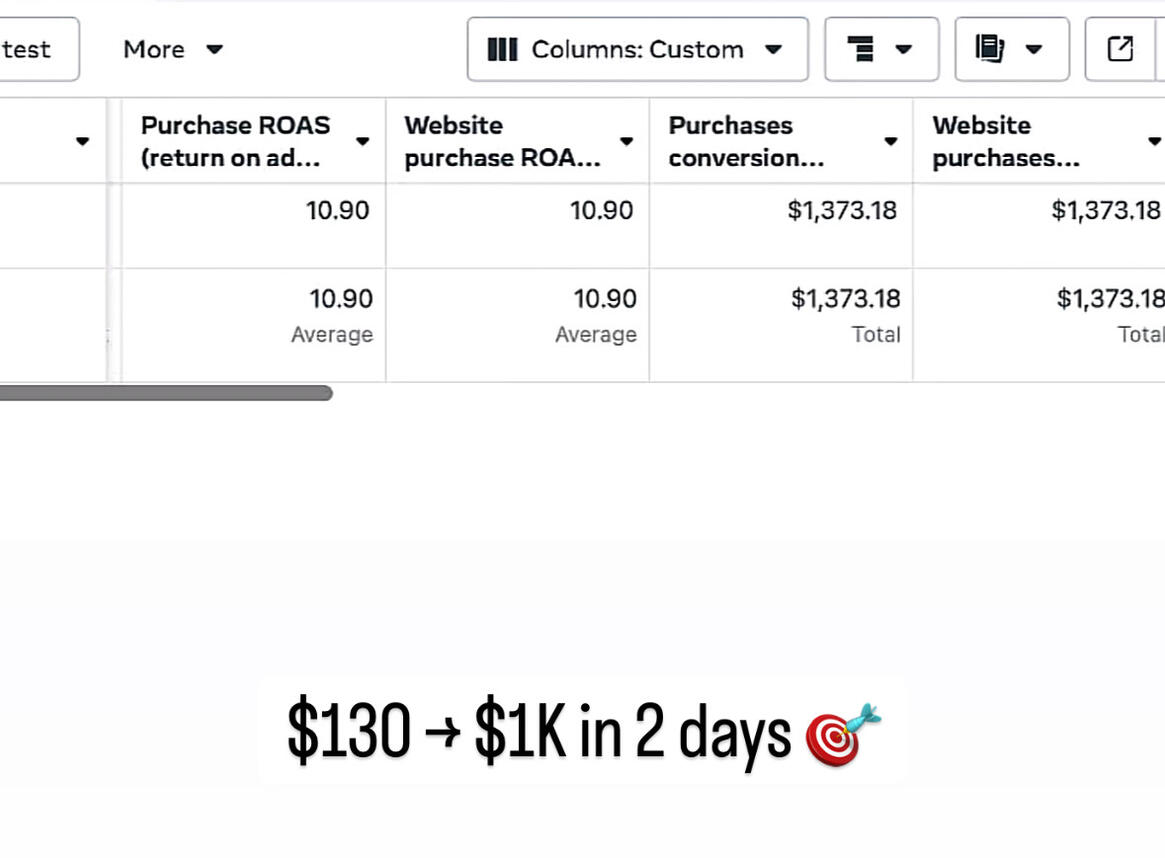
Task: Expand the breakdown dropdown arrow
Action: (x=903, y=50)
